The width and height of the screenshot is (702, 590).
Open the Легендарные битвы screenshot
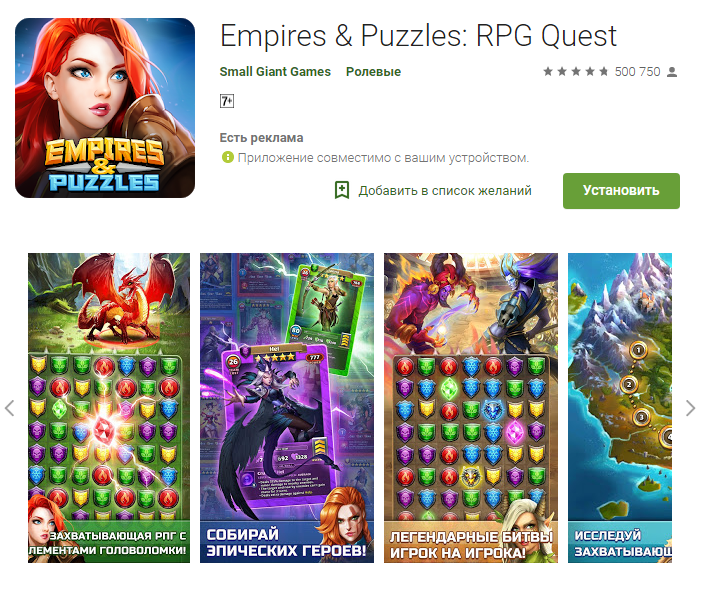(471, 408)
